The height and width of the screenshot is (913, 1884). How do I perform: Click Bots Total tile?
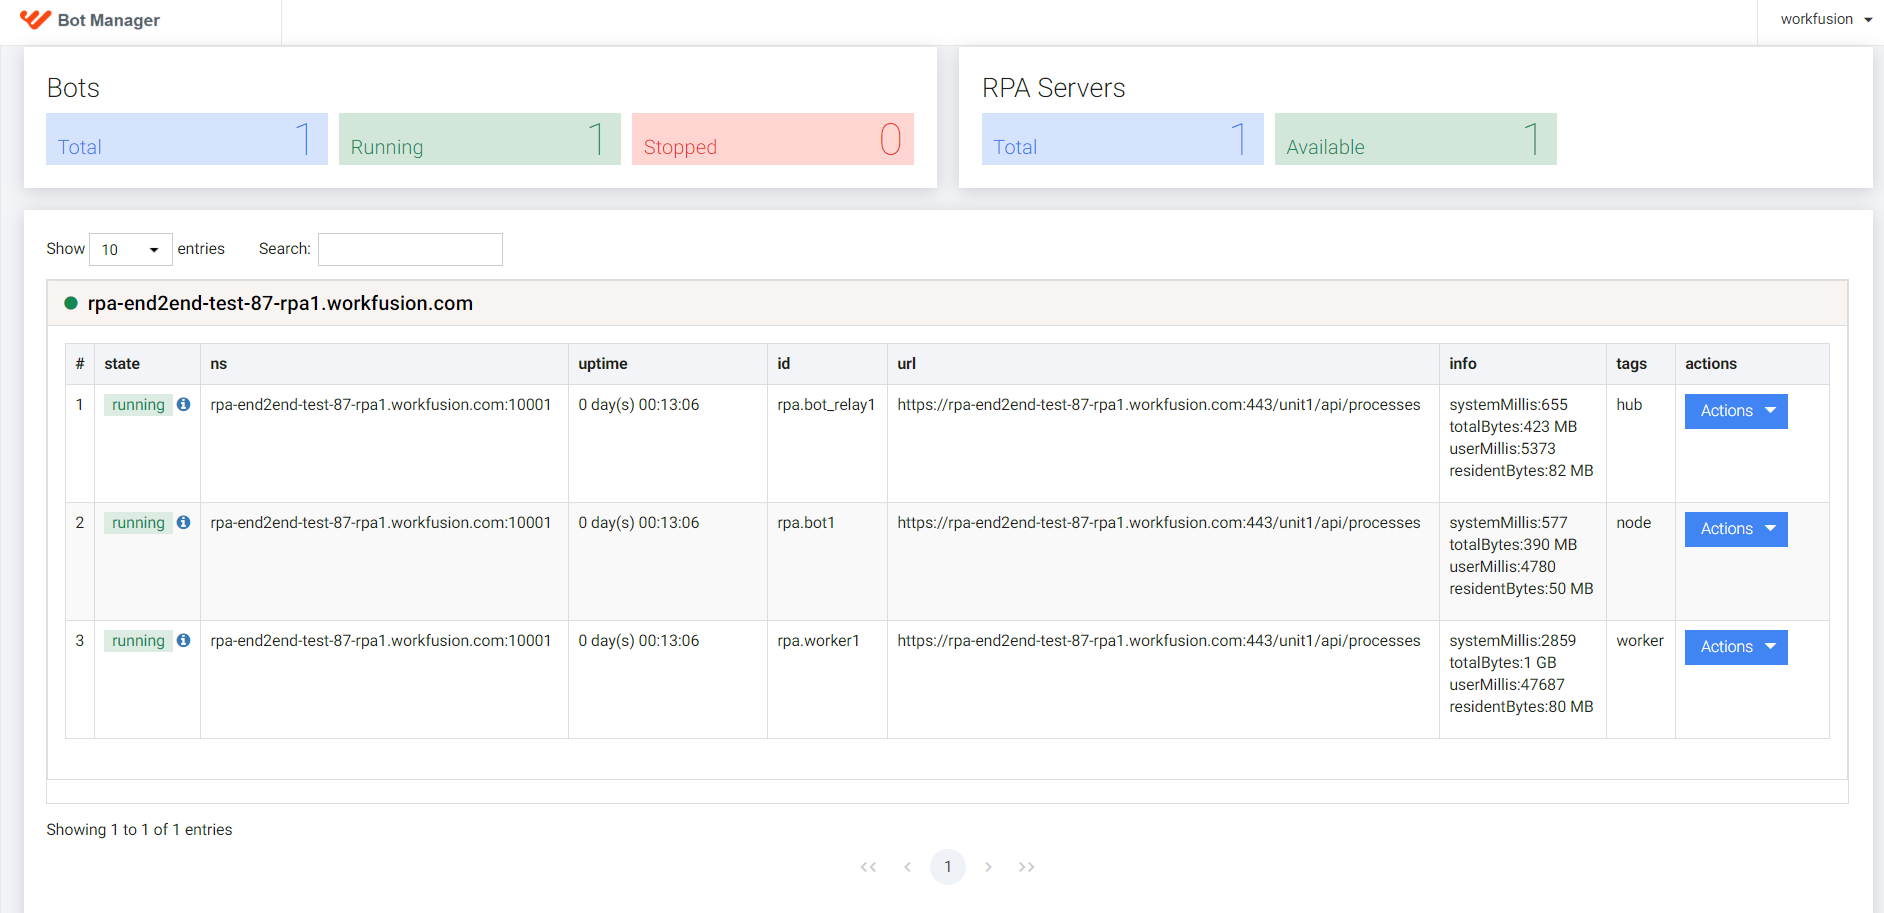pyautogui.click(x=187, y=139)
